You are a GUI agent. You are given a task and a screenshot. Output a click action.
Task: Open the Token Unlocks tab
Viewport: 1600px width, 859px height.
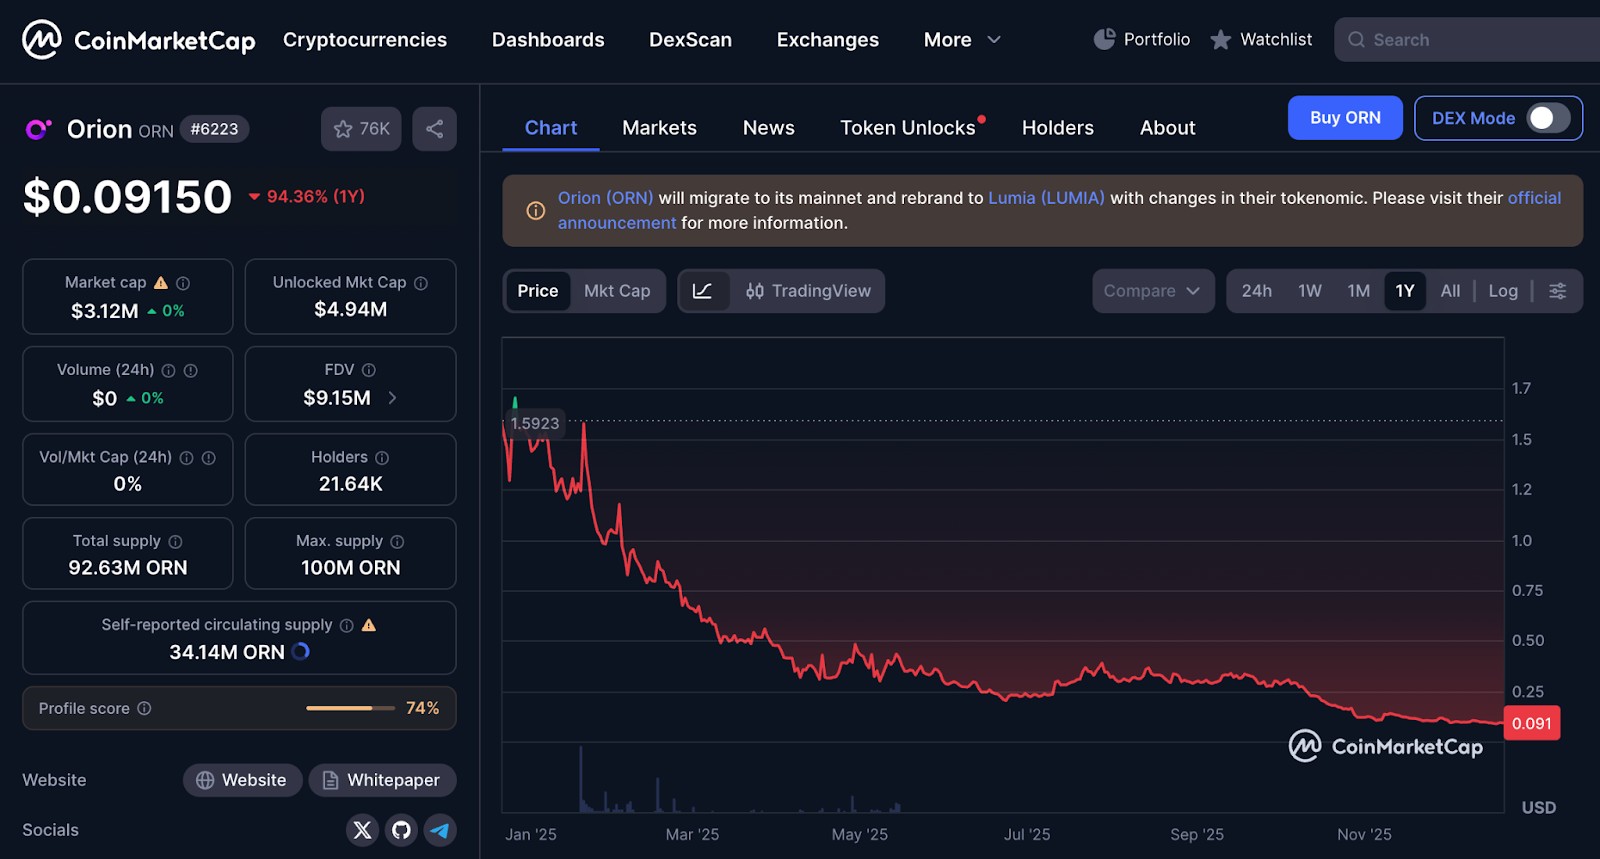(x=908, y=128)
